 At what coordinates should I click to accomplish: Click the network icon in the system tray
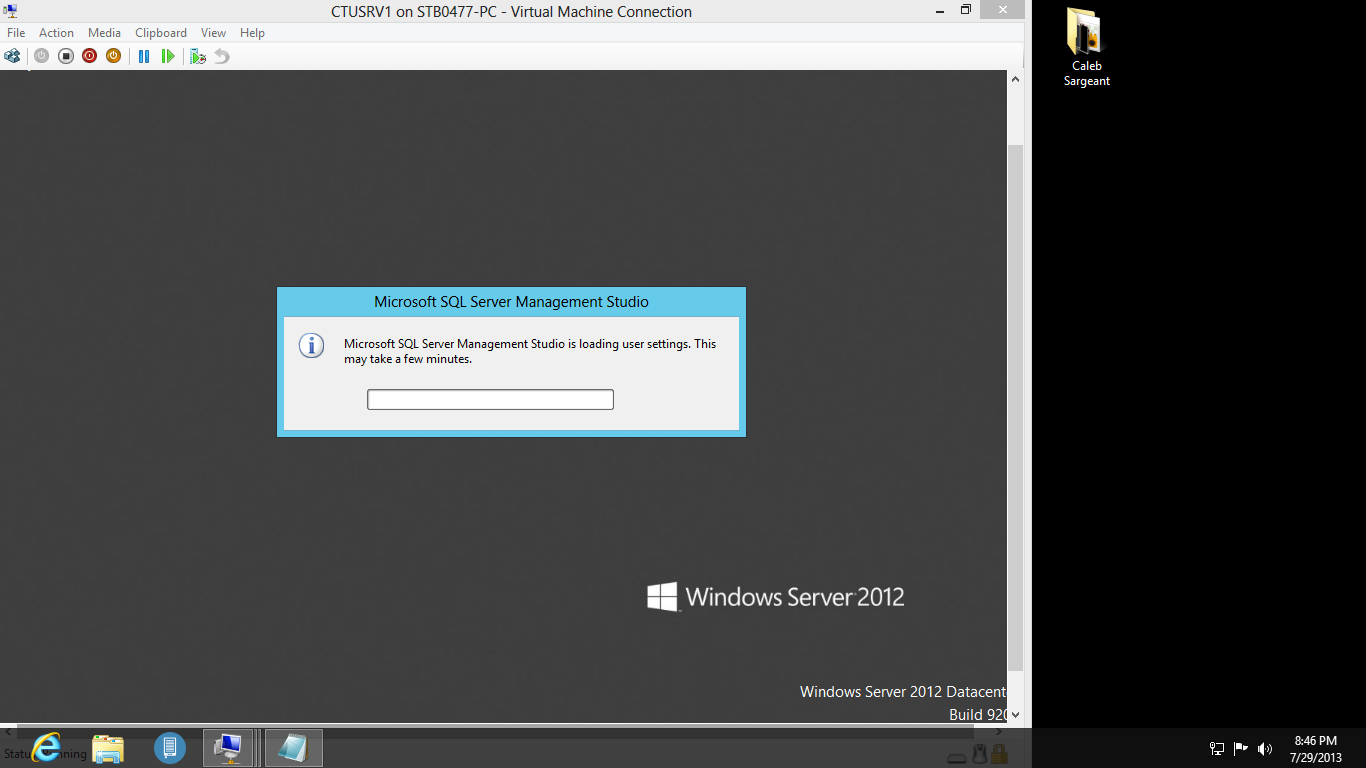click(1217, 748)
